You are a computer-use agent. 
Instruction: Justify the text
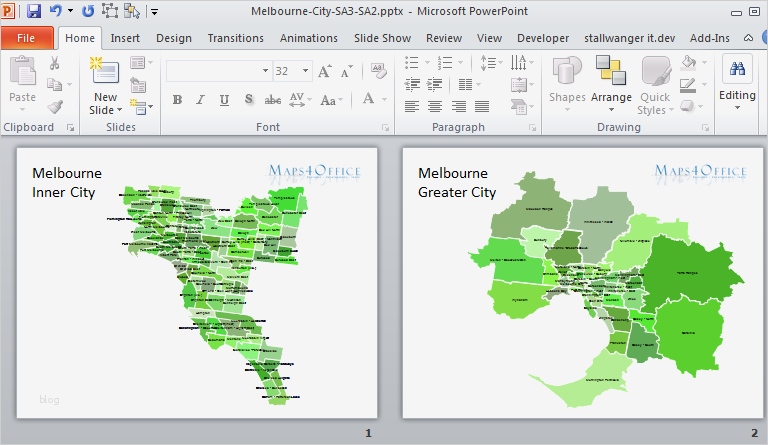point(482,106)
